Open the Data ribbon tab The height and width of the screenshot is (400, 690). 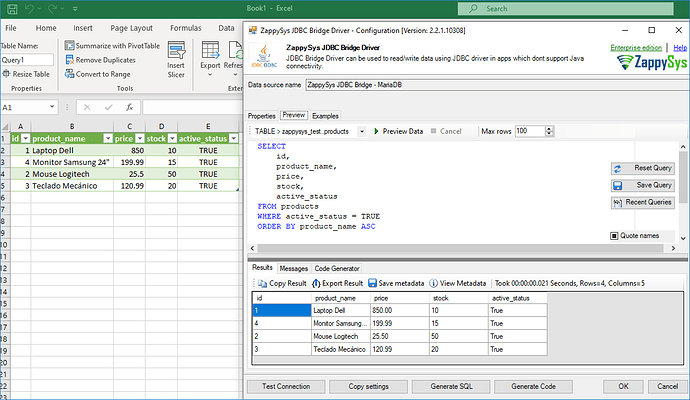click(226, 28)
